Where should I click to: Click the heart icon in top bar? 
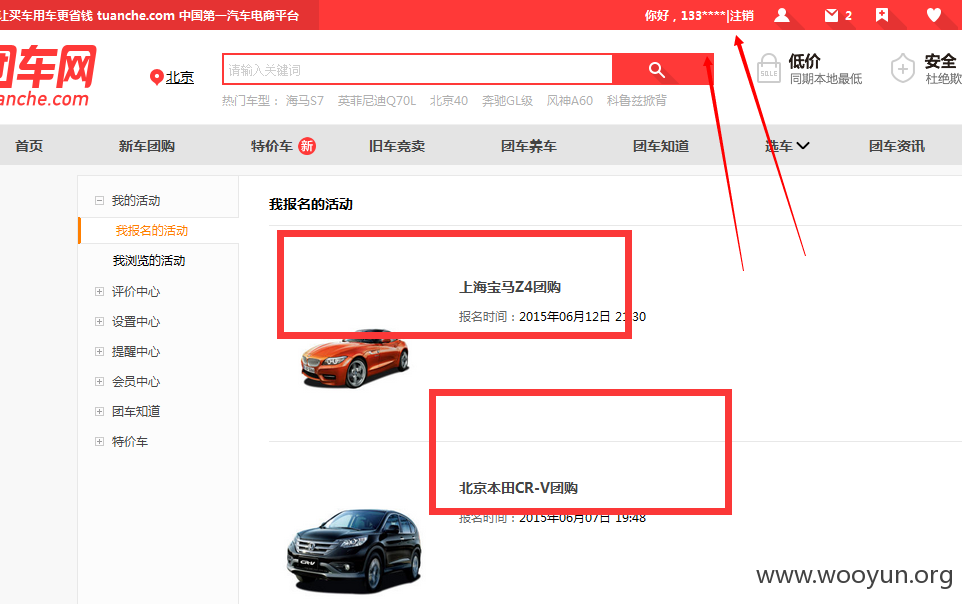pos(933,15)
